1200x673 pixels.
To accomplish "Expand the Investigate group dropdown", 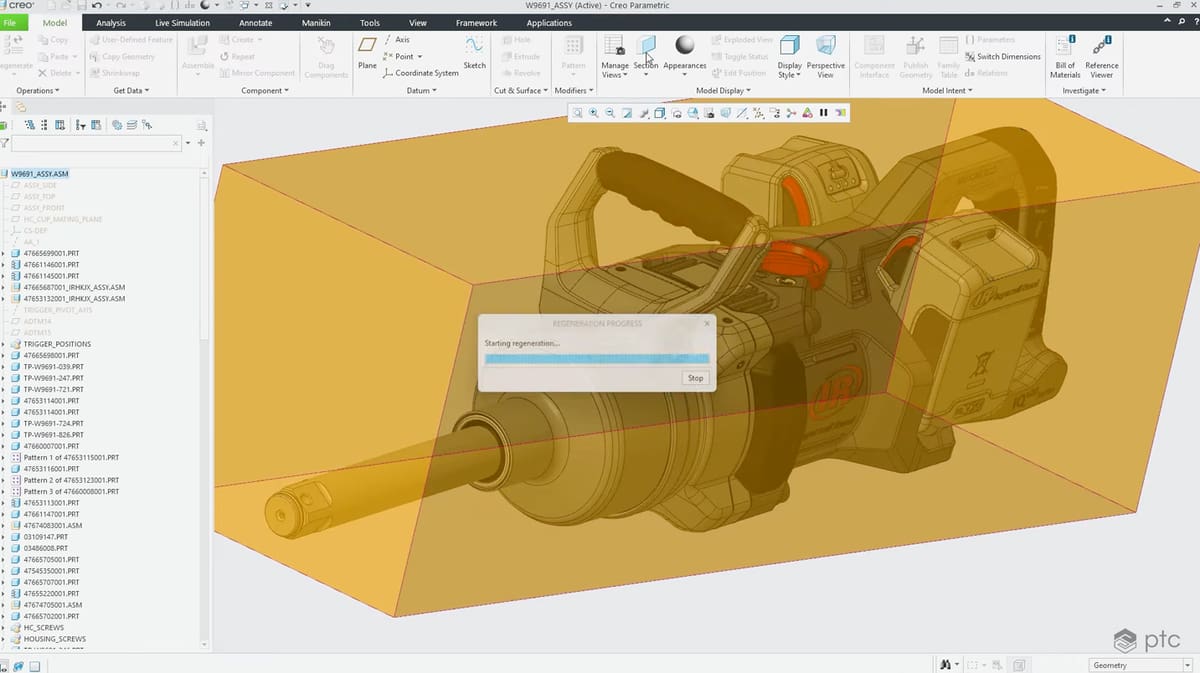I will tap(1084, 91).
